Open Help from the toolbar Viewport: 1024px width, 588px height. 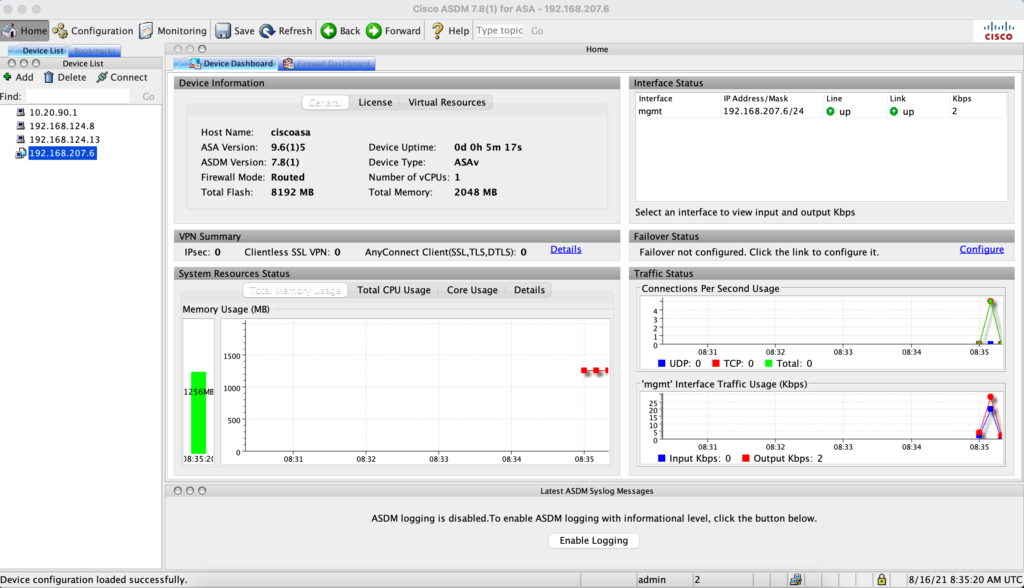[450, 31]
